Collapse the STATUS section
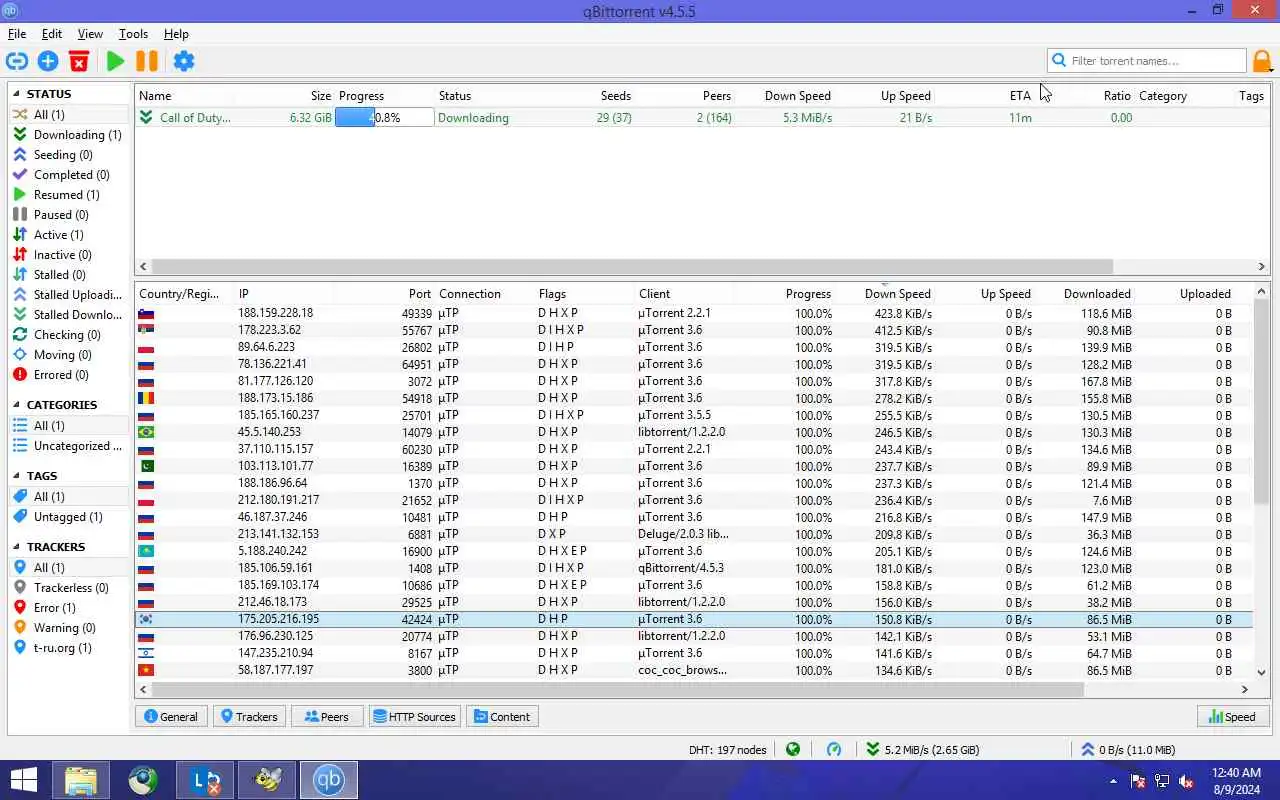The width and height of the screenshot is (1280, 800). (16, 94)
